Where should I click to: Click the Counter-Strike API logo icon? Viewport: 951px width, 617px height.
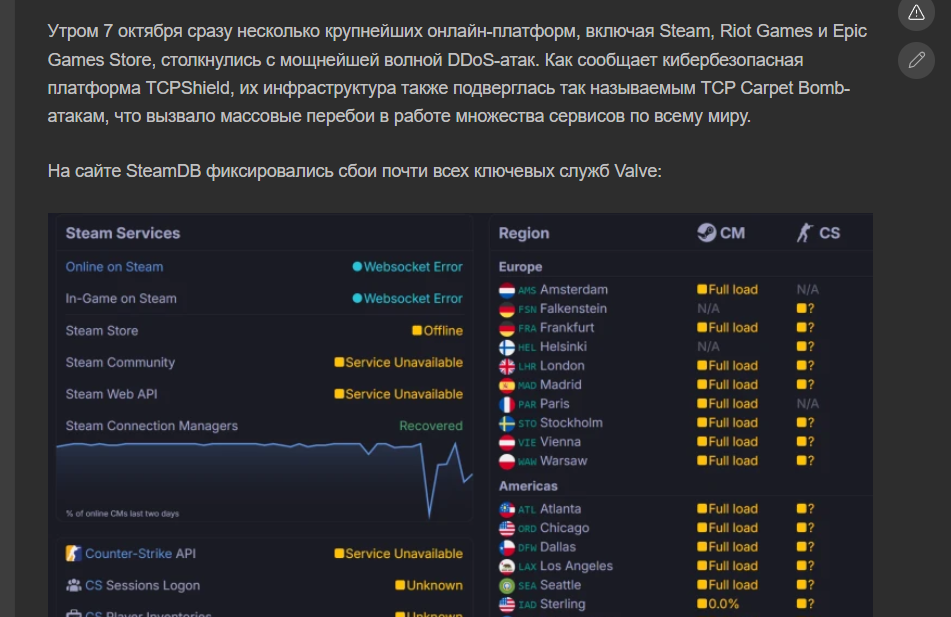coord(74,553)
